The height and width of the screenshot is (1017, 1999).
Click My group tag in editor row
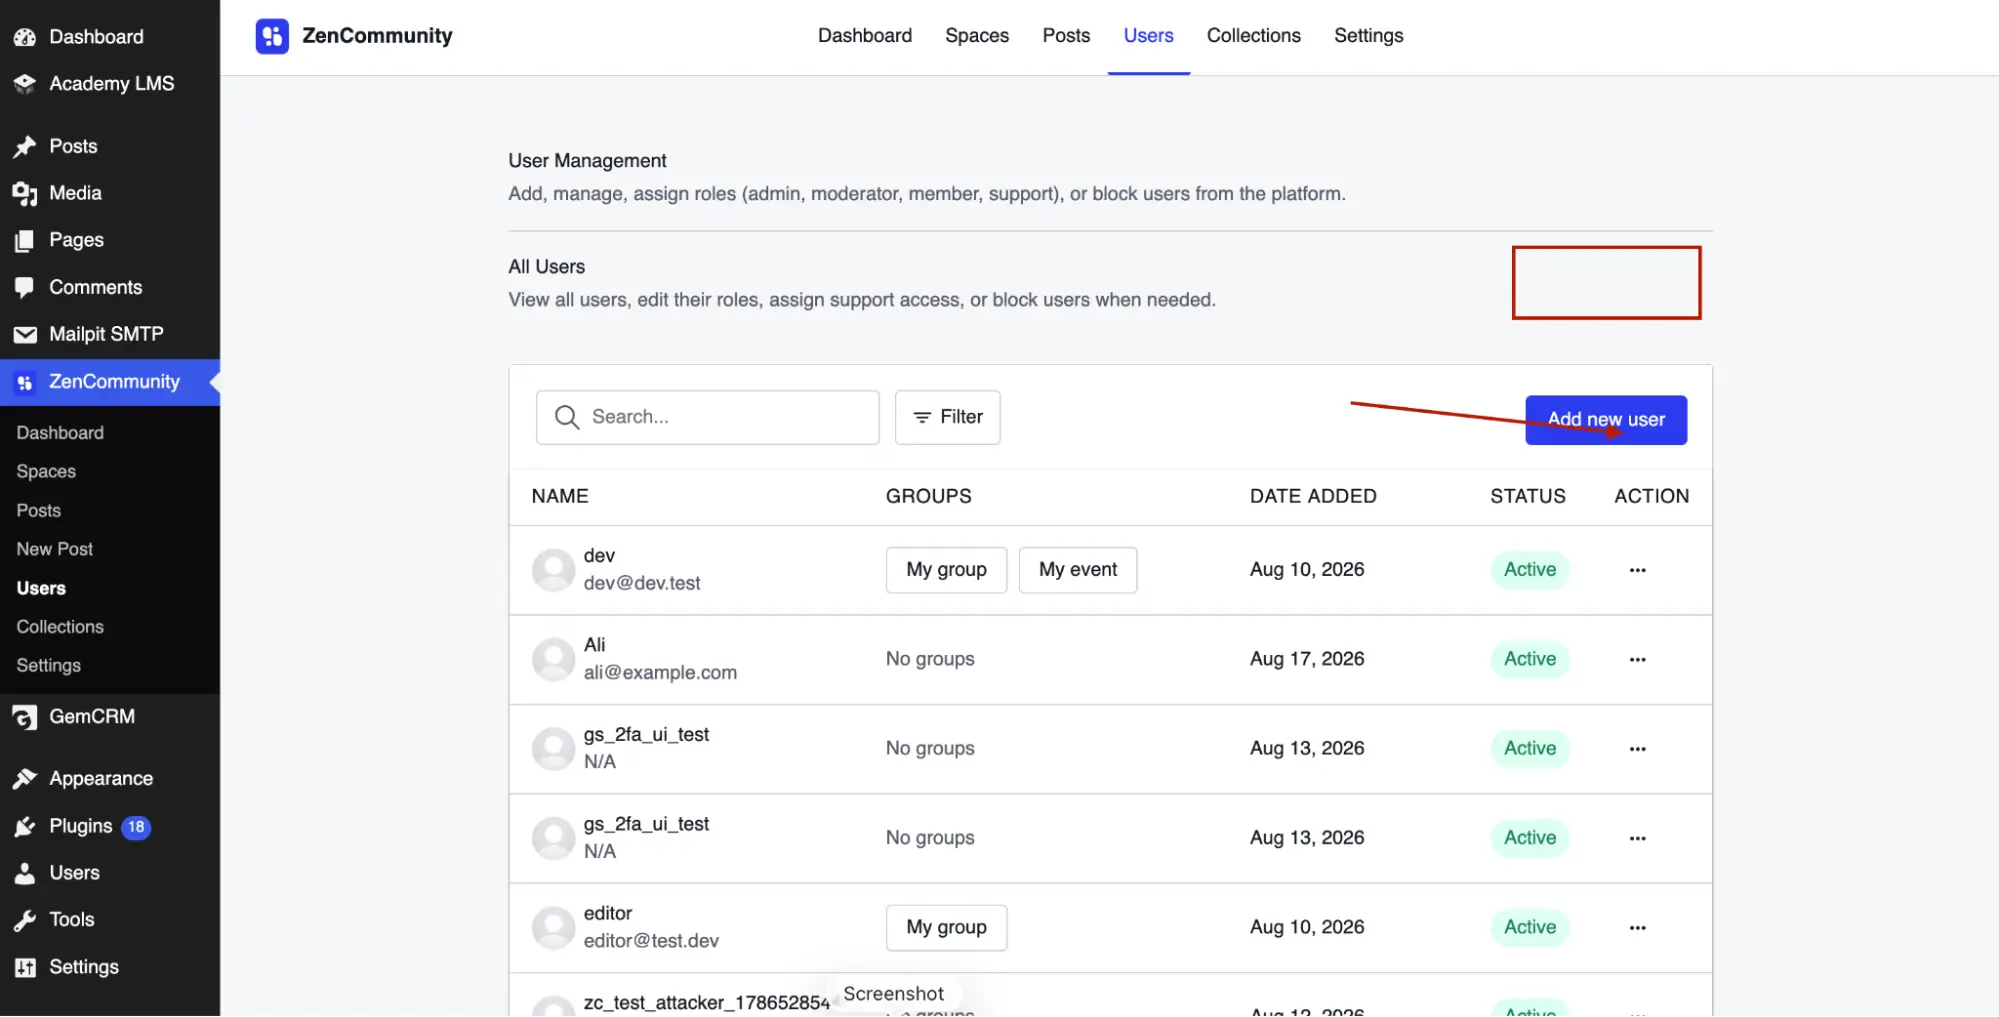coord(946,928)
